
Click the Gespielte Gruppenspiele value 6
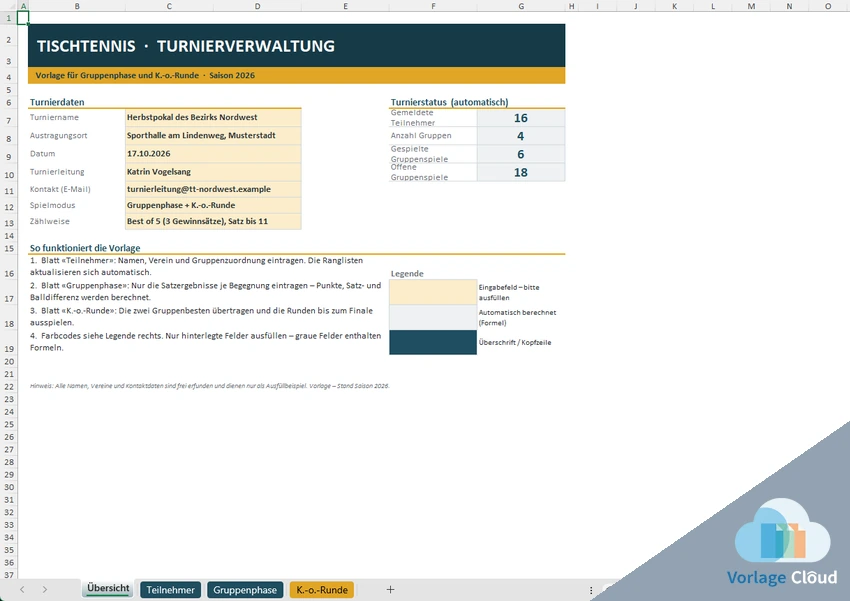520,154
